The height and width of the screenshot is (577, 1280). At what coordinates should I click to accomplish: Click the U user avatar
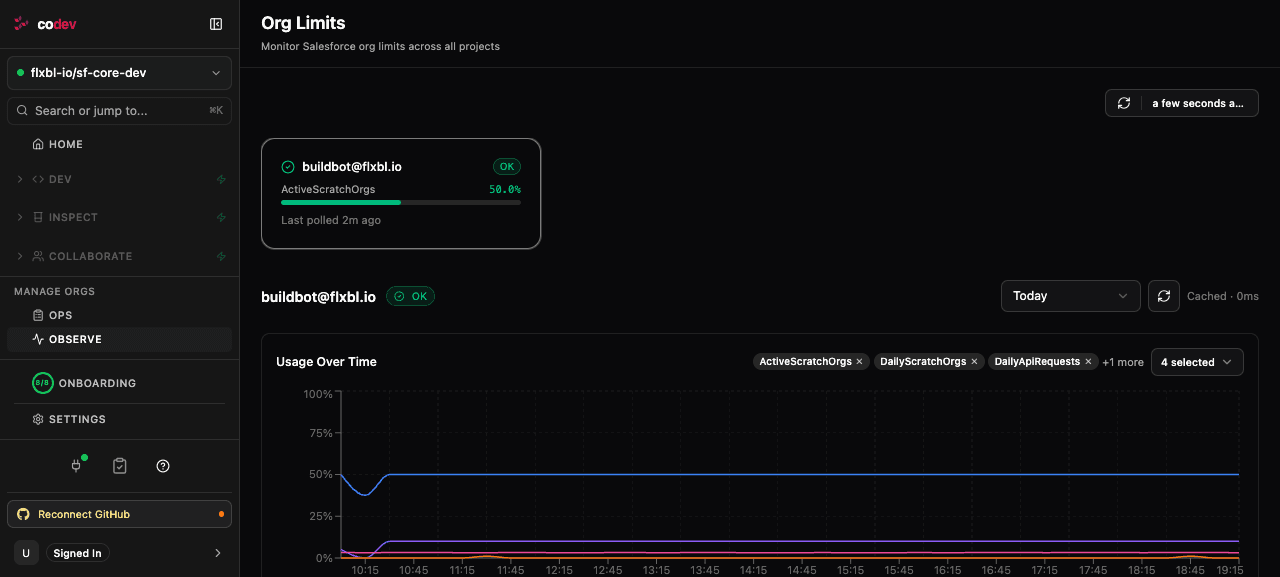(x=26, y=553)
